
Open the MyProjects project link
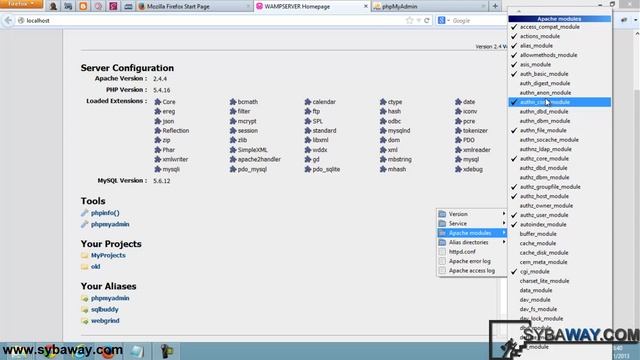click(x=108, y=255)
